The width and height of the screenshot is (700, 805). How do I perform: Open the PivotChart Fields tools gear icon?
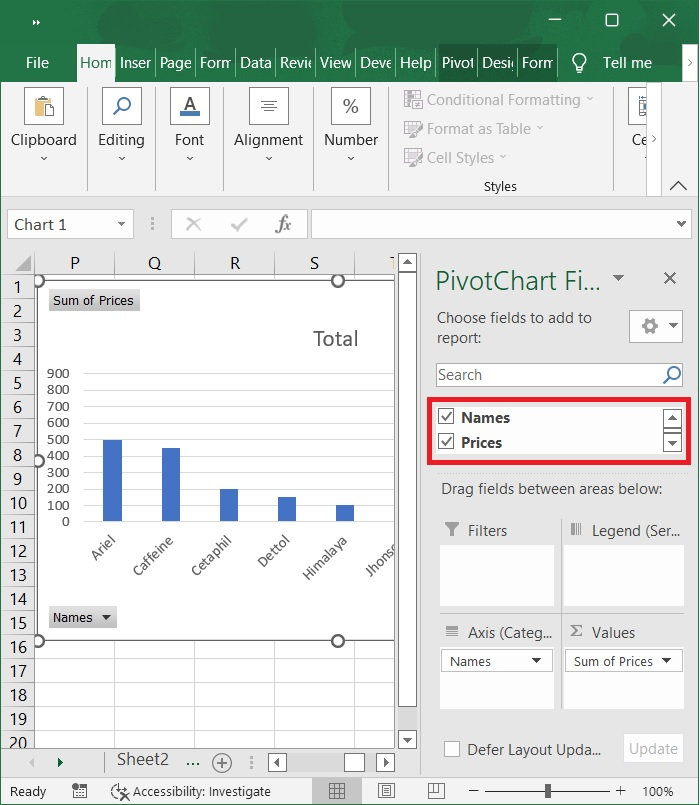click(x=656, y=326)
